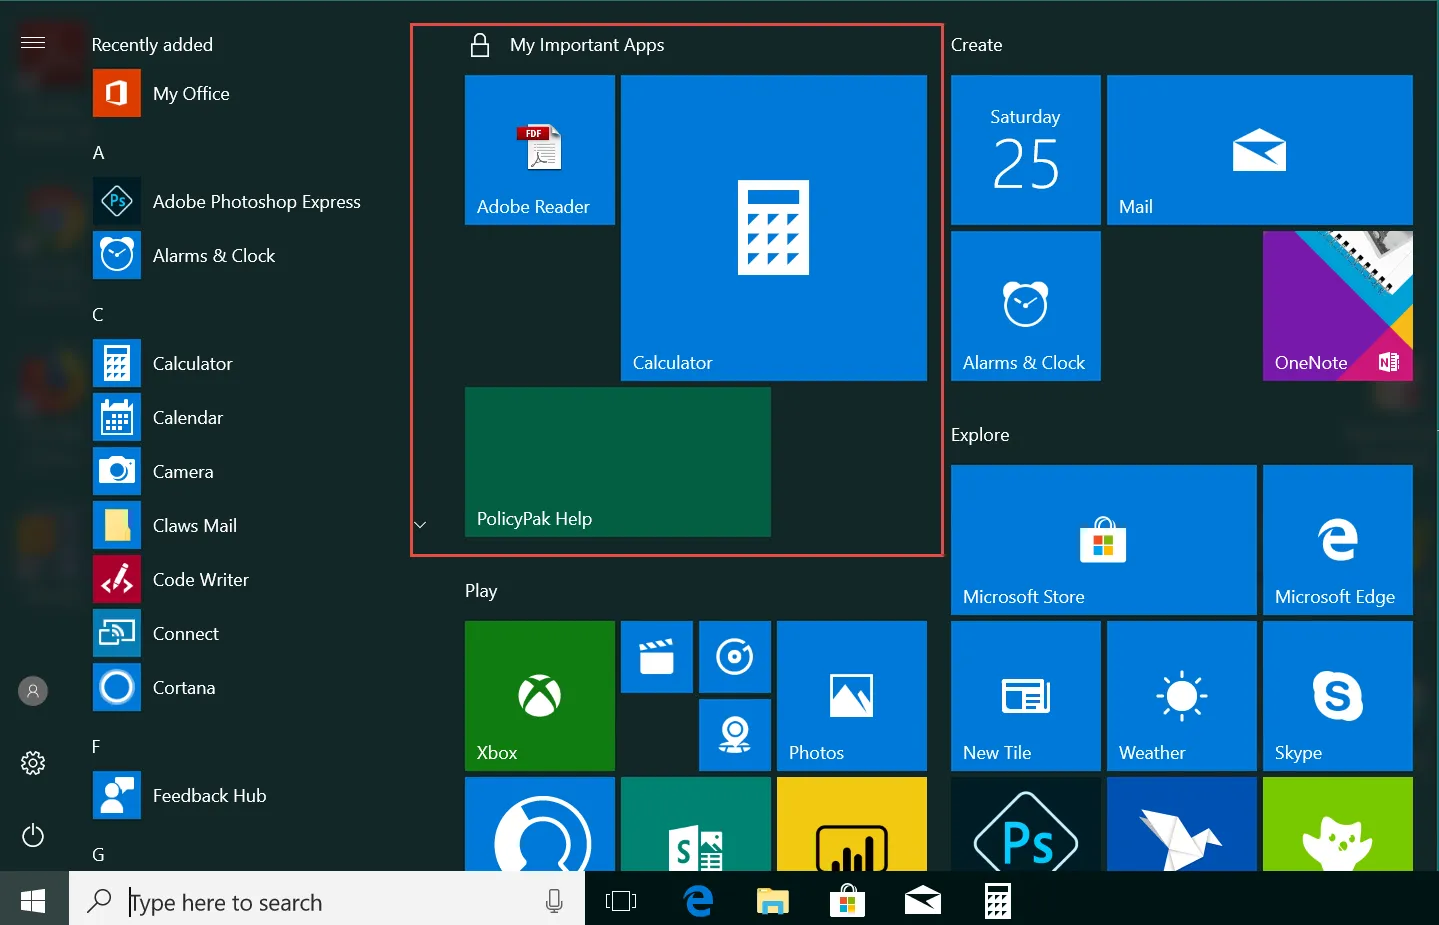Image resolution: width=1439 pixels, height=925 pixels.
Task: Focus the Type here to search box
Action: pos(327,901)
